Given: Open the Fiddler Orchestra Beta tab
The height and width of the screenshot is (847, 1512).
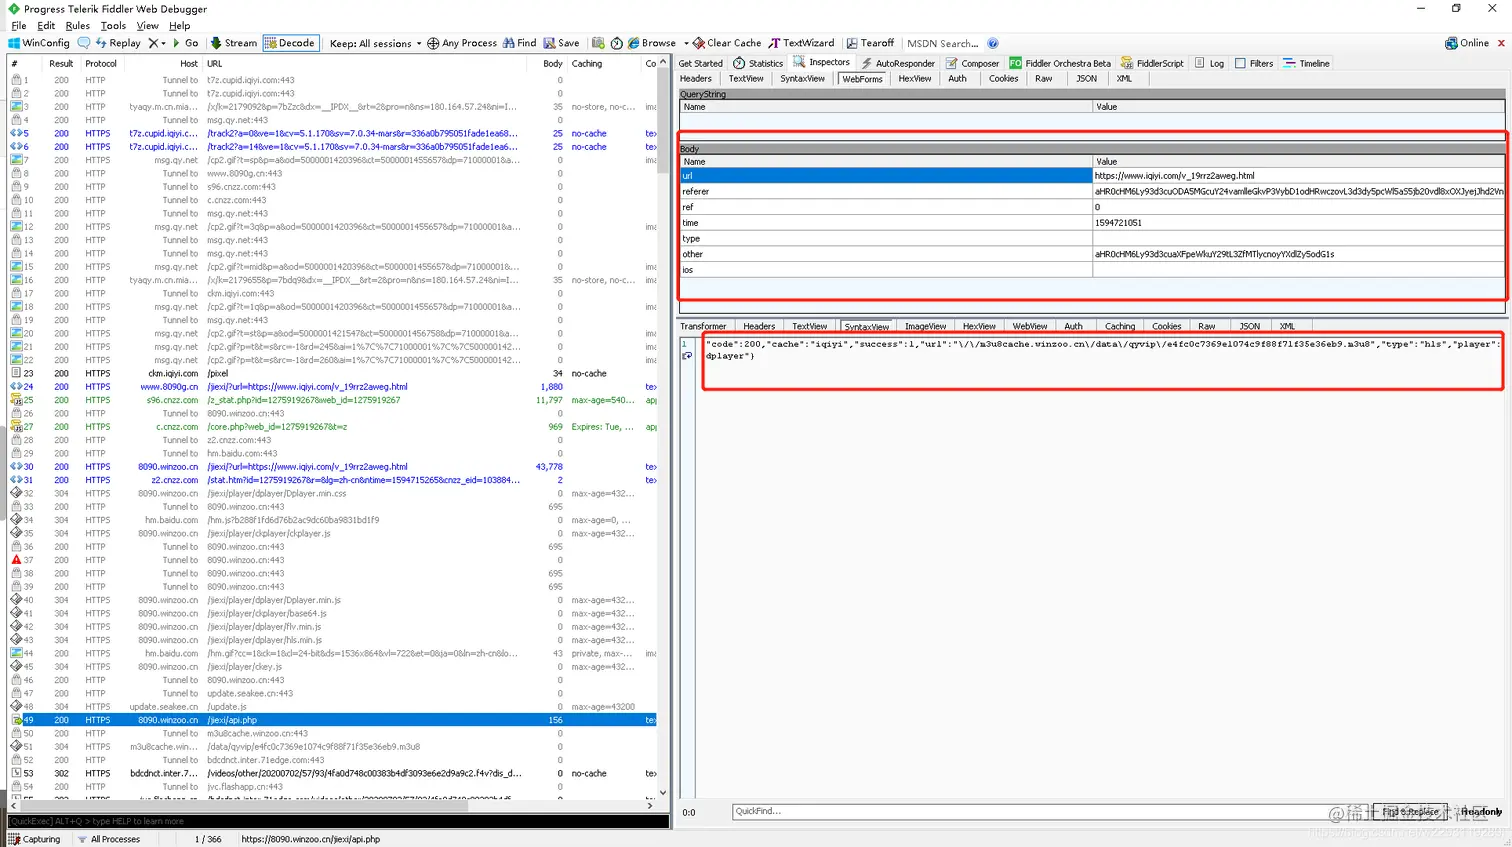Looking at the screenshot, I should [1059, 63].
